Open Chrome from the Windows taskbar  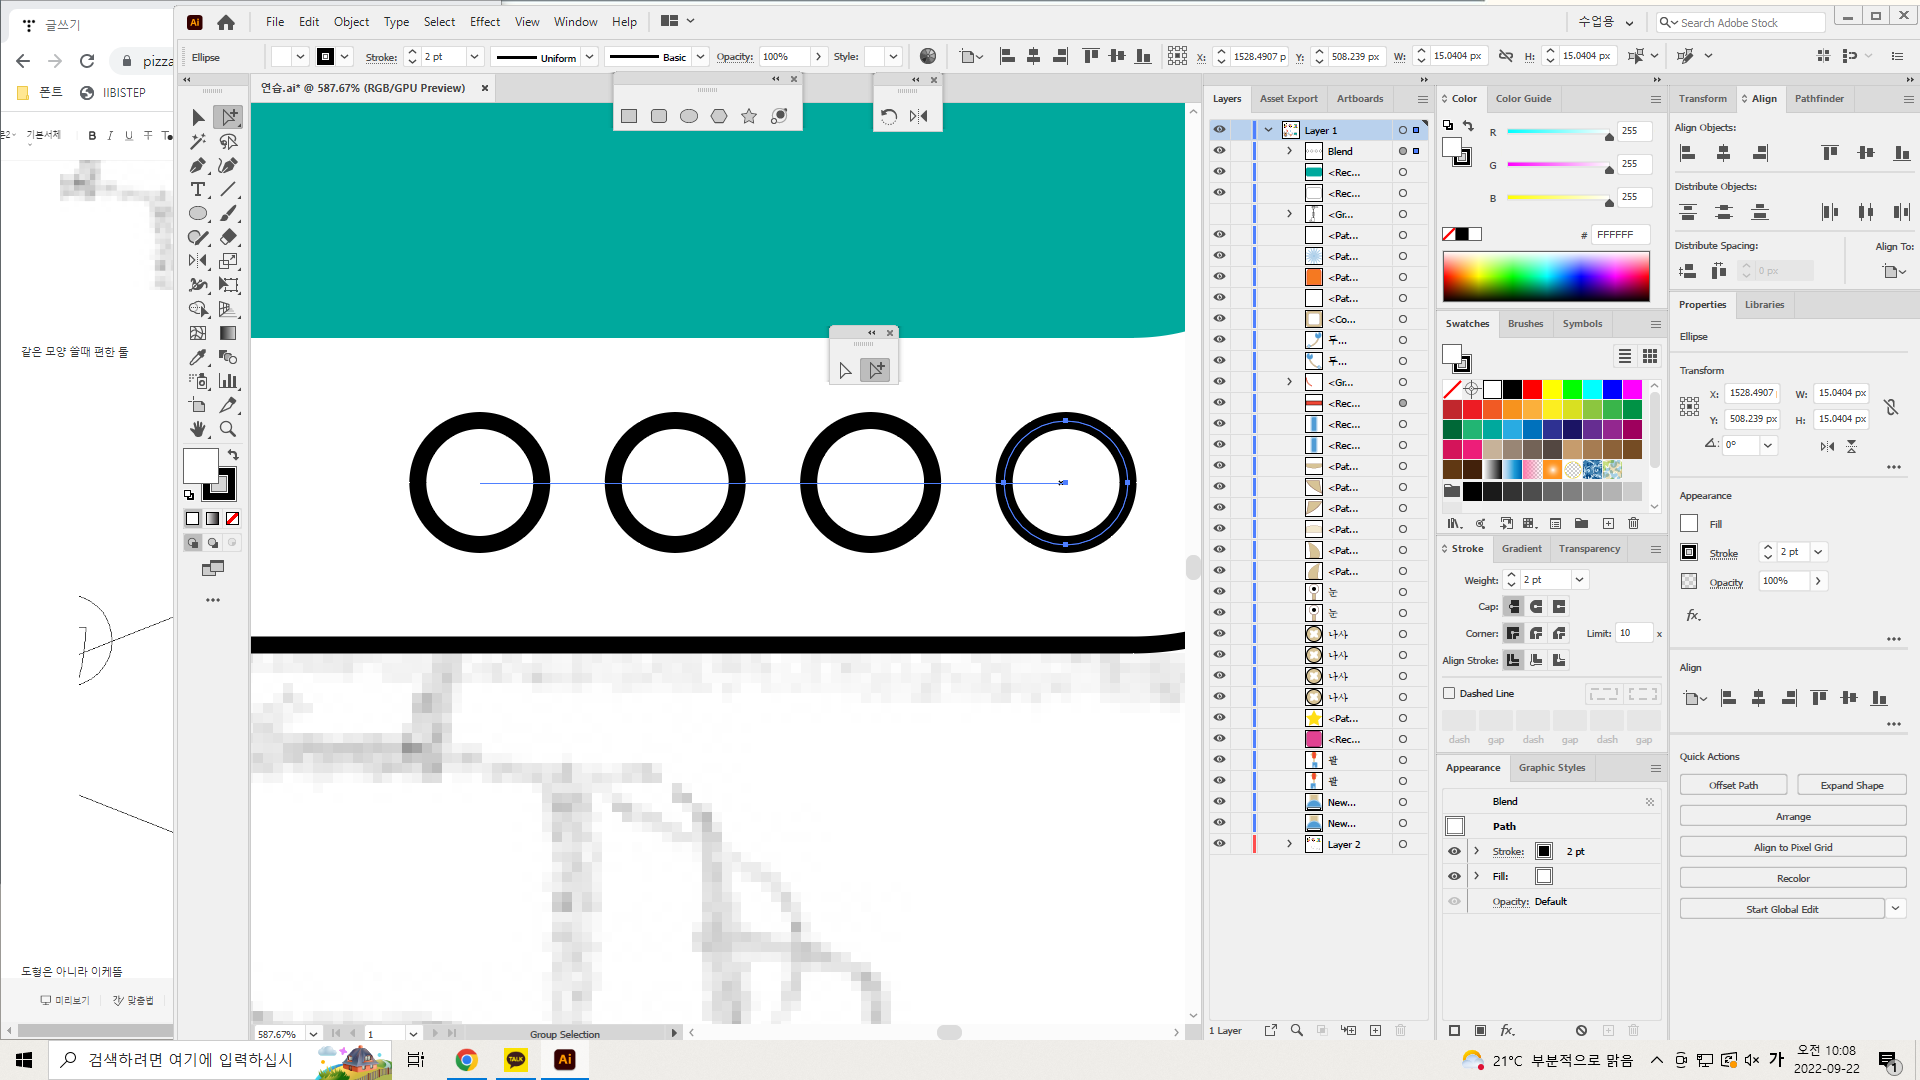(x=466, y=1060)
